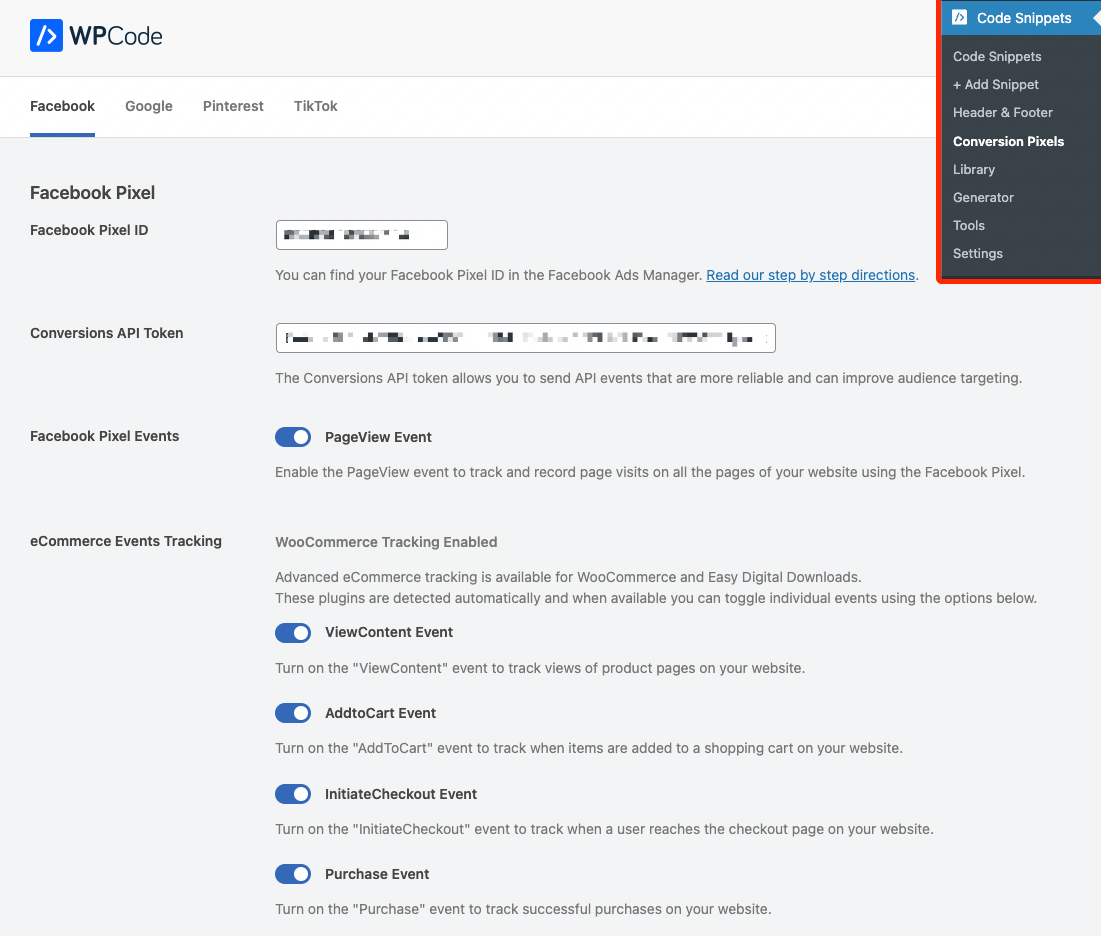
Task: Open the Generator menu item
Action: tap(983, 197)
